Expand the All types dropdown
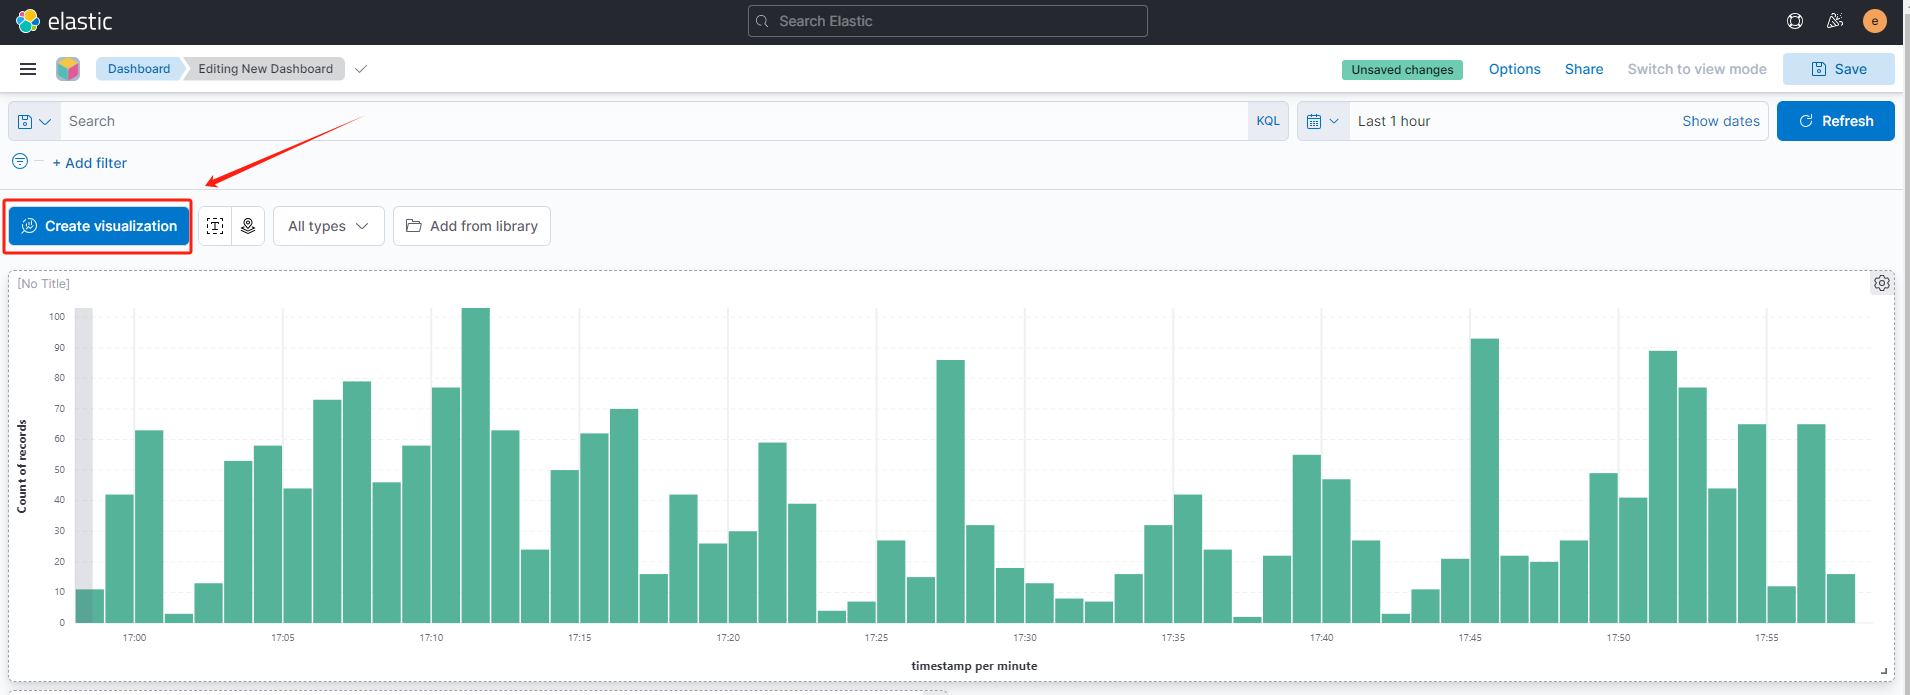Viewport: 1910px width, 695px height. coord(328,226)
